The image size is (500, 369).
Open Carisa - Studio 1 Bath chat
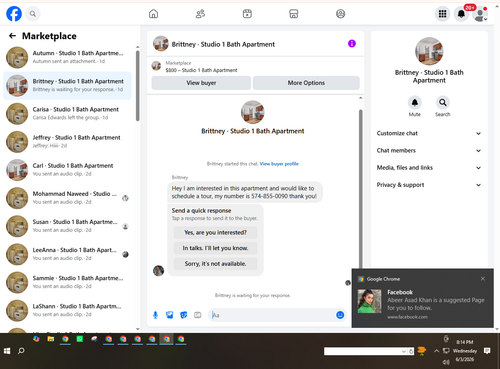(67, 114)
